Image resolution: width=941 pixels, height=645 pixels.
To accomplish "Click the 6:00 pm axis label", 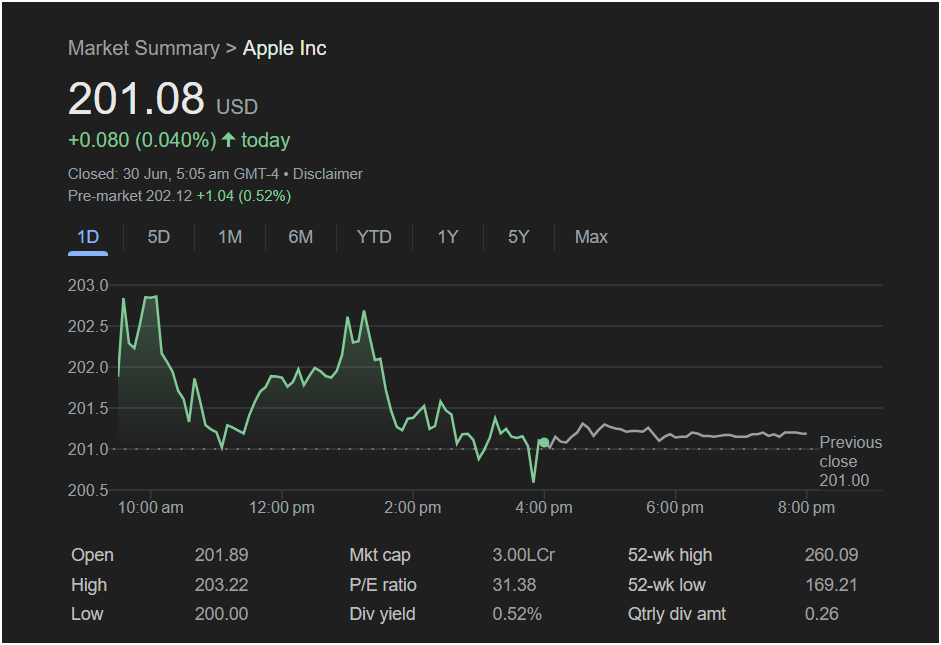I will 675,508.
